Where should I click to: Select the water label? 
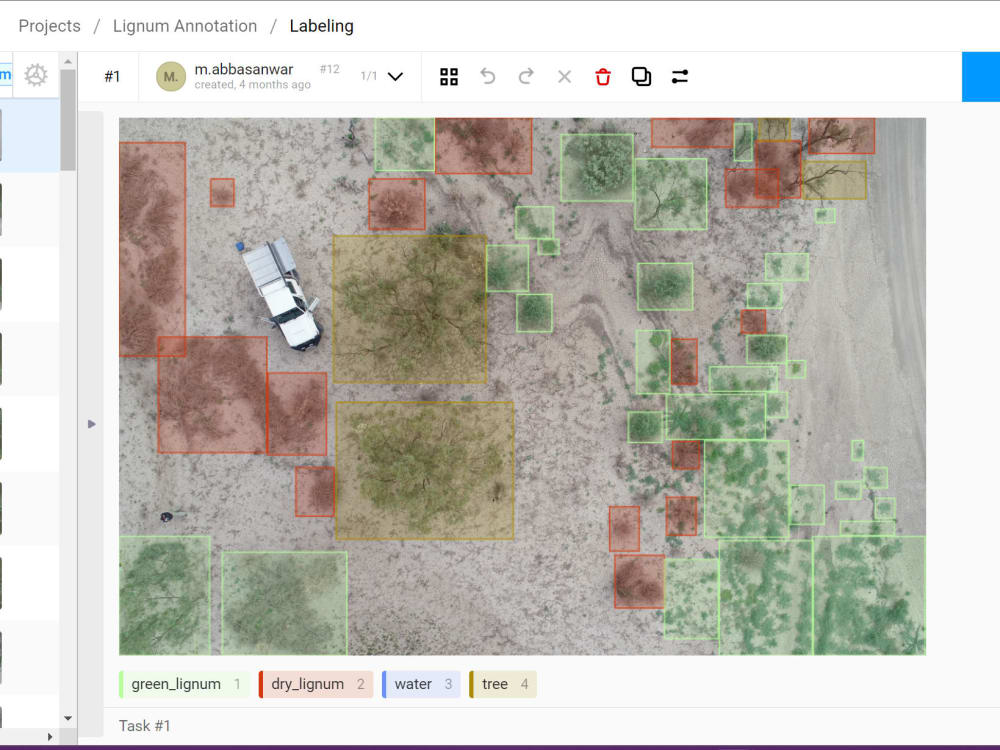click(421, 684)
